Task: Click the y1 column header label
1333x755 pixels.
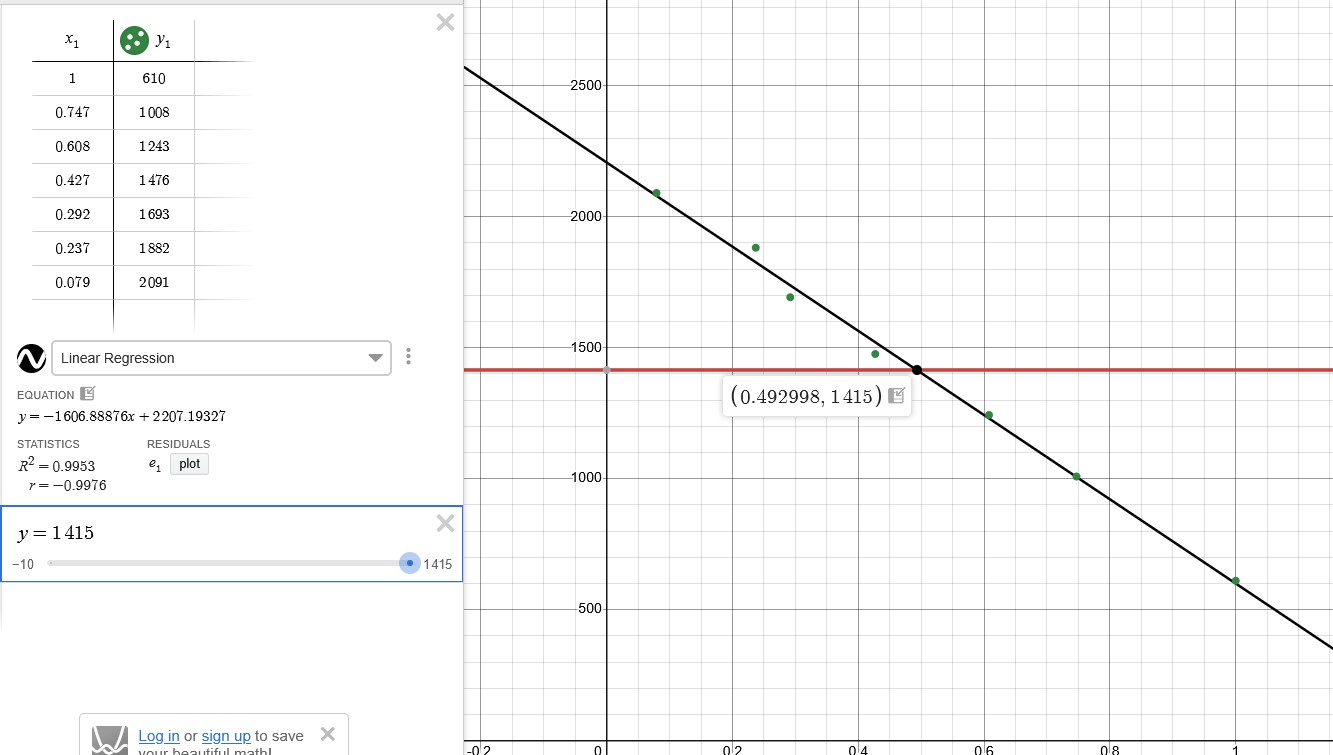Action: (x=164, y=42)
